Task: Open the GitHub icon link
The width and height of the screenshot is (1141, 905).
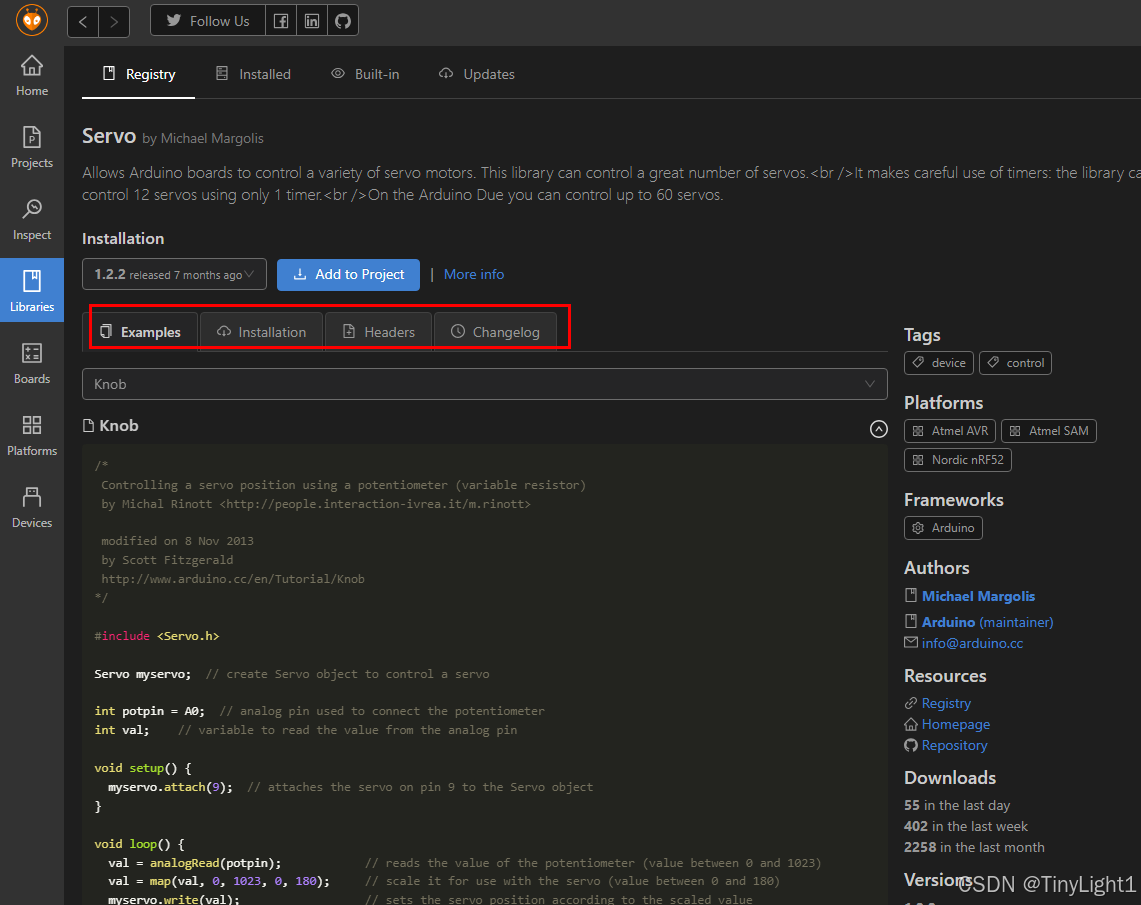Action: pos(343,20)
